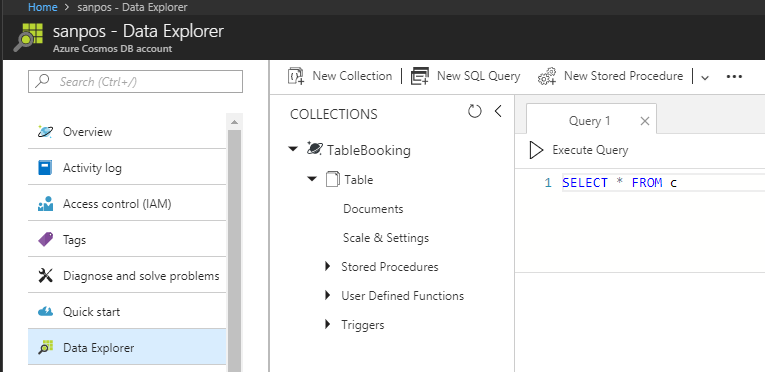The image size is (765, 372).
Task: Click the Home breadcrumb link
Action: pyautogui.click(x=42, y=7)
